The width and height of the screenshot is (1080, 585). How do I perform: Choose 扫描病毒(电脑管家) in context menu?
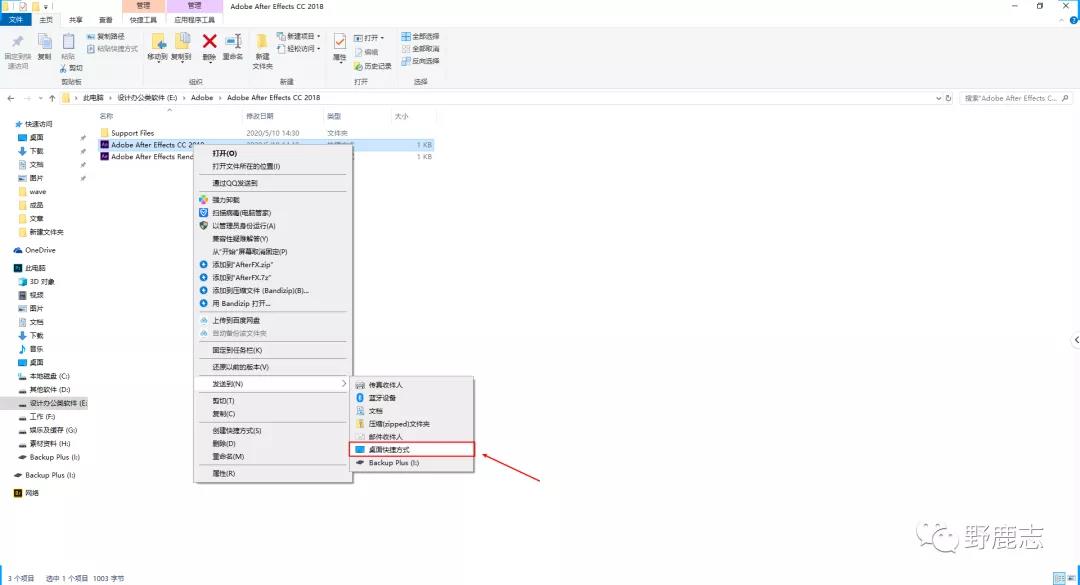tap(241, 213)
